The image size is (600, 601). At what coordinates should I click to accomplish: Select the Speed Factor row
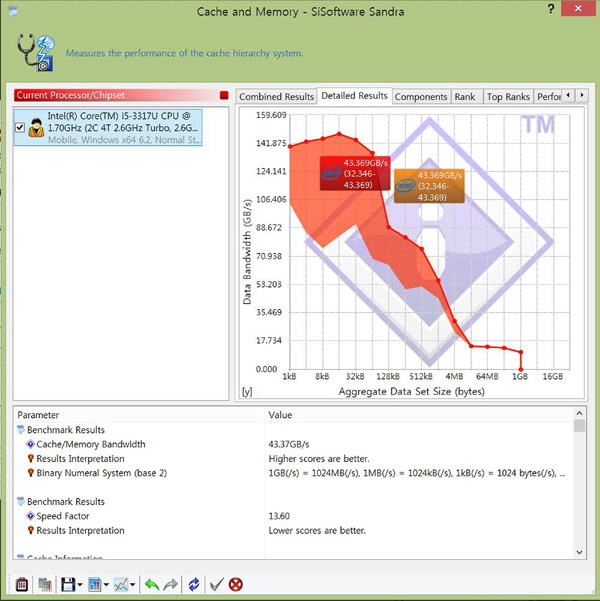pyautogui.click(x=293, y=516)
